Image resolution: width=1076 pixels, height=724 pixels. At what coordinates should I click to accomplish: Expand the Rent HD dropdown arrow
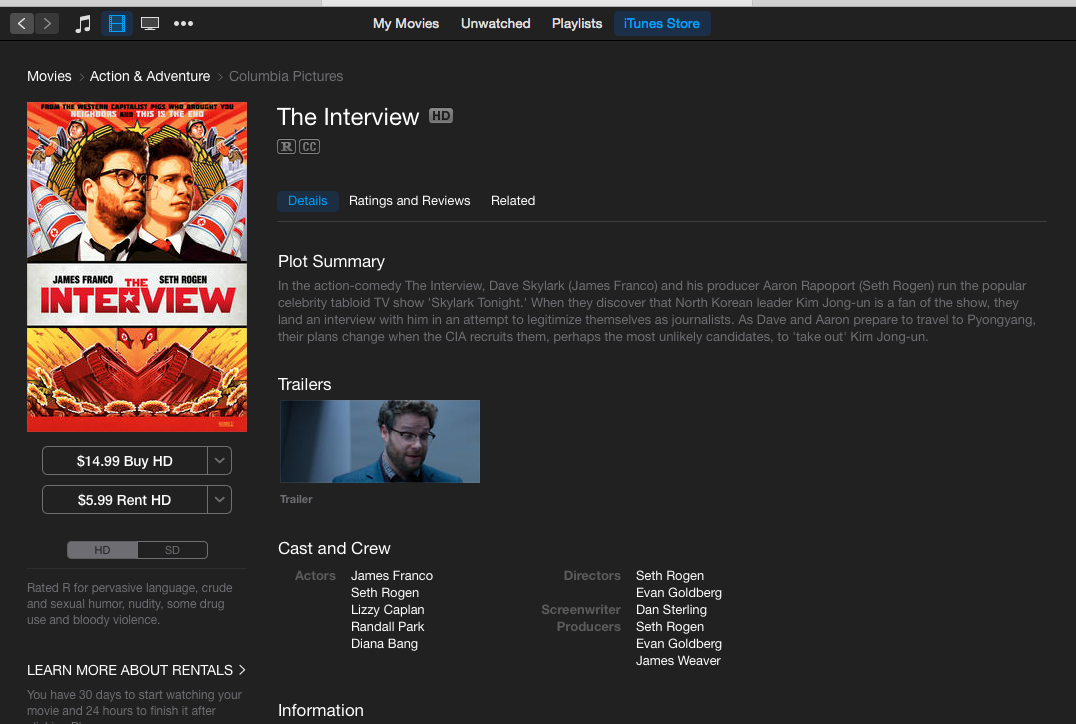[220, 500]
